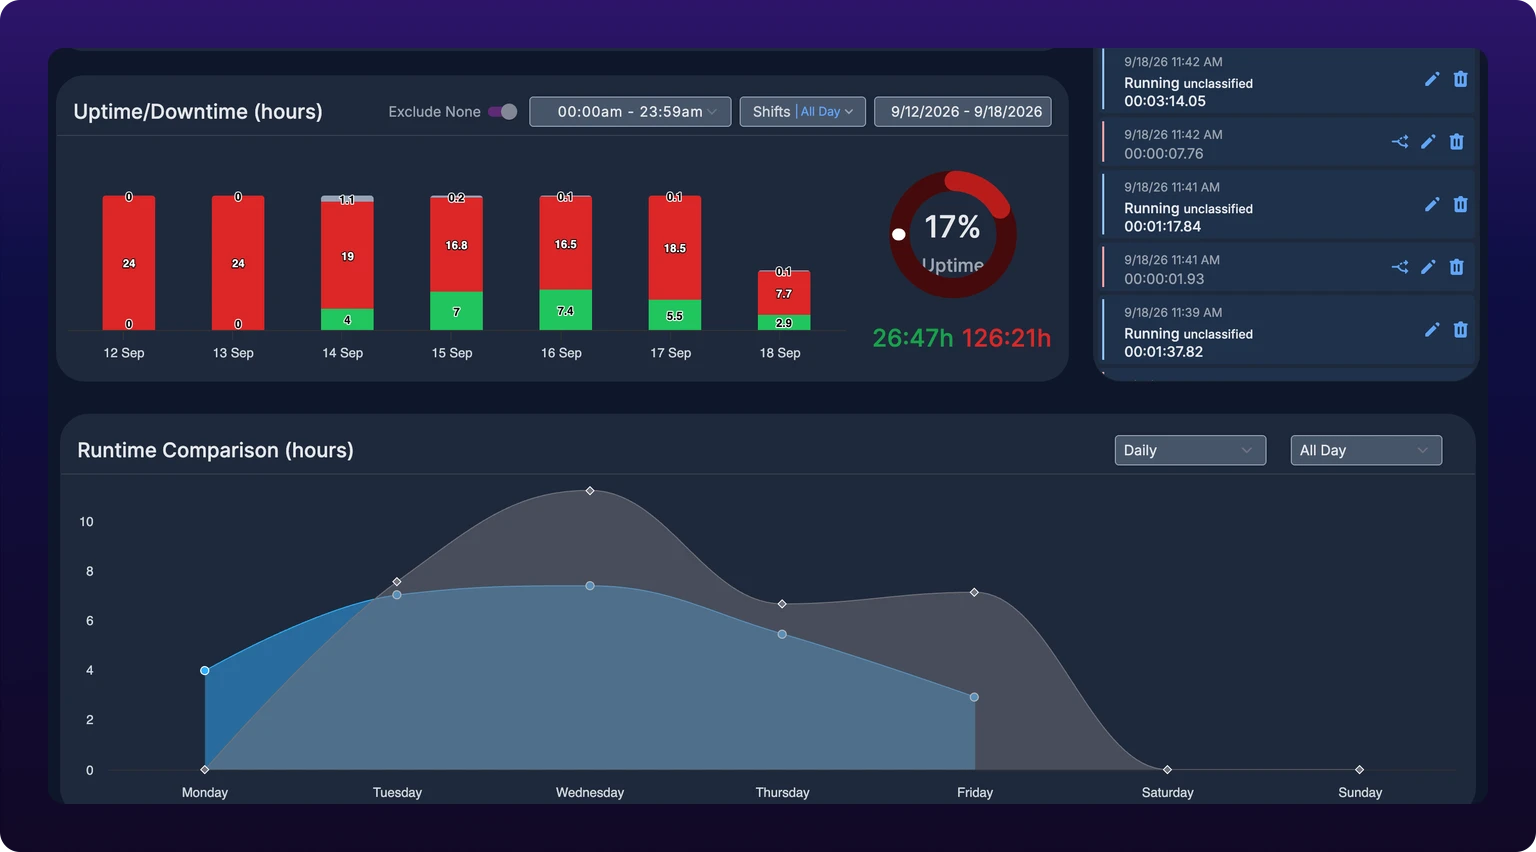
Task: Click the white handle on the uptime donut
Action: click(x=899, y=234)
